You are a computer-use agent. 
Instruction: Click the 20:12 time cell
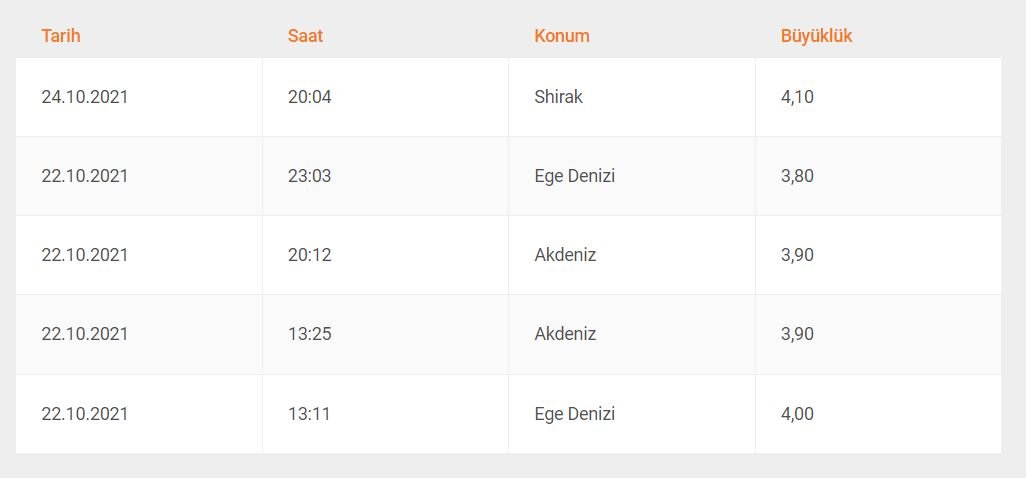pyautogui.click(x=309, y=255)
